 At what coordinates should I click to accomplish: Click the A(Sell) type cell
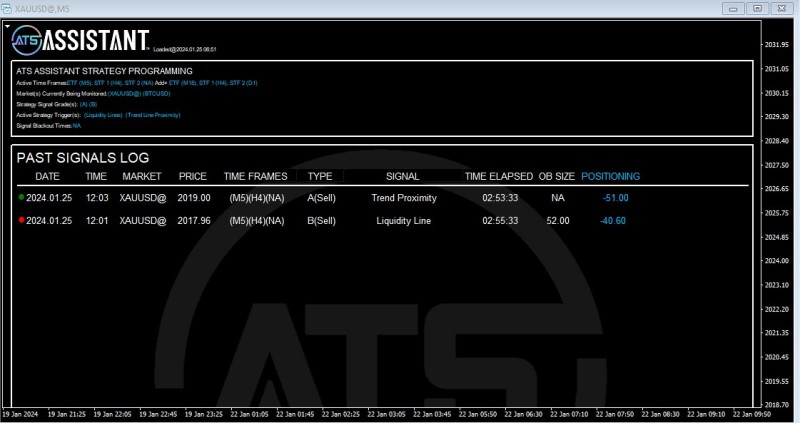point(321,198)
